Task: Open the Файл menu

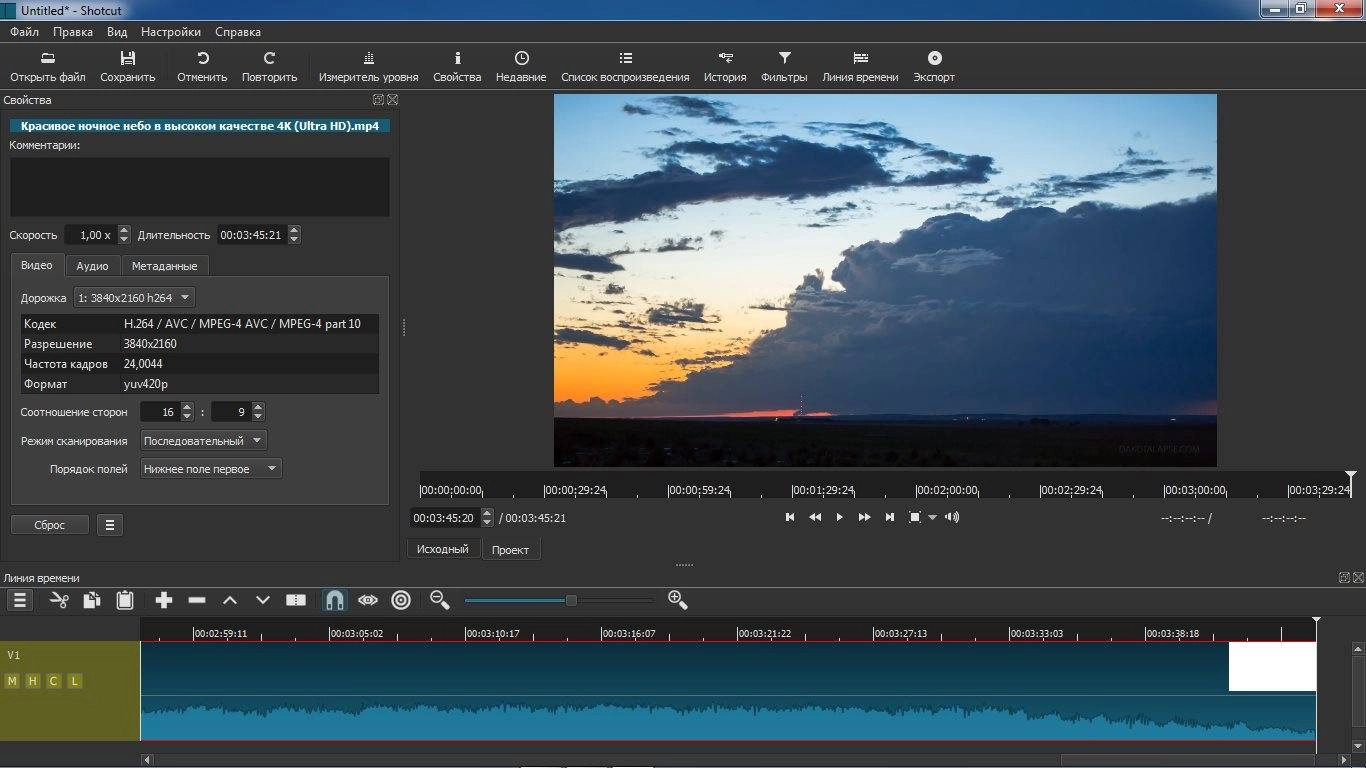Action: click(x=25, y=32)
